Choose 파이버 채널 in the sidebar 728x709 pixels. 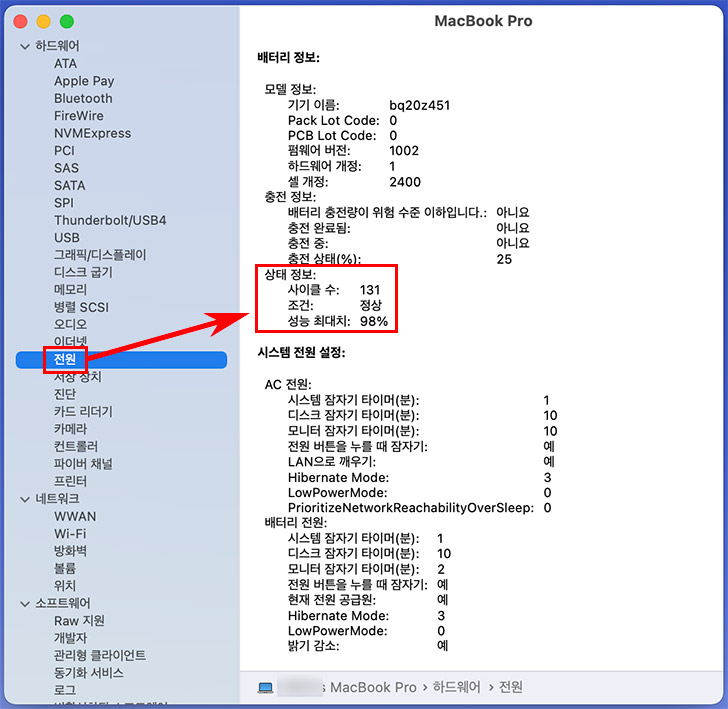[83, 464]
